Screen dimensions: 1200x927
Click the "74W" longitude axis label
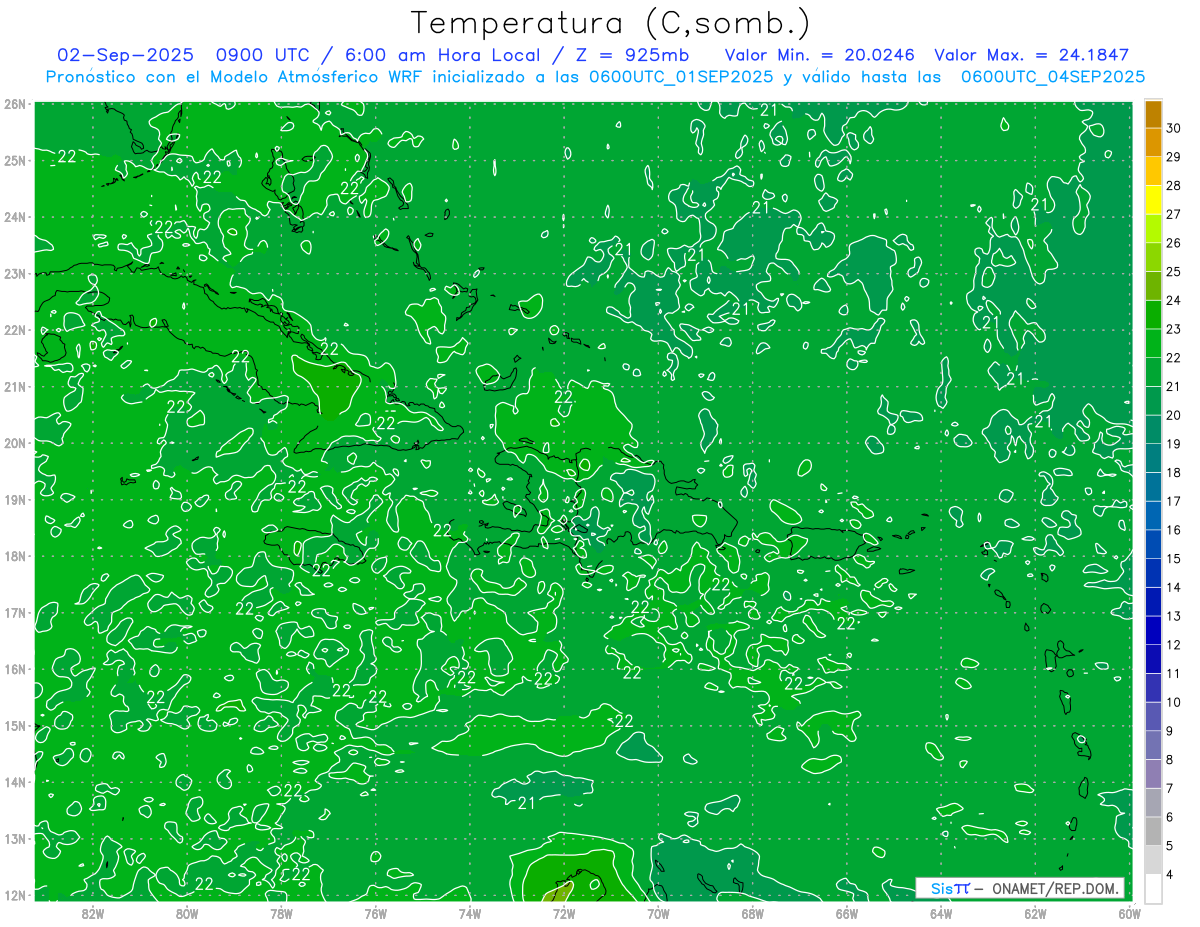click(470, 913)
